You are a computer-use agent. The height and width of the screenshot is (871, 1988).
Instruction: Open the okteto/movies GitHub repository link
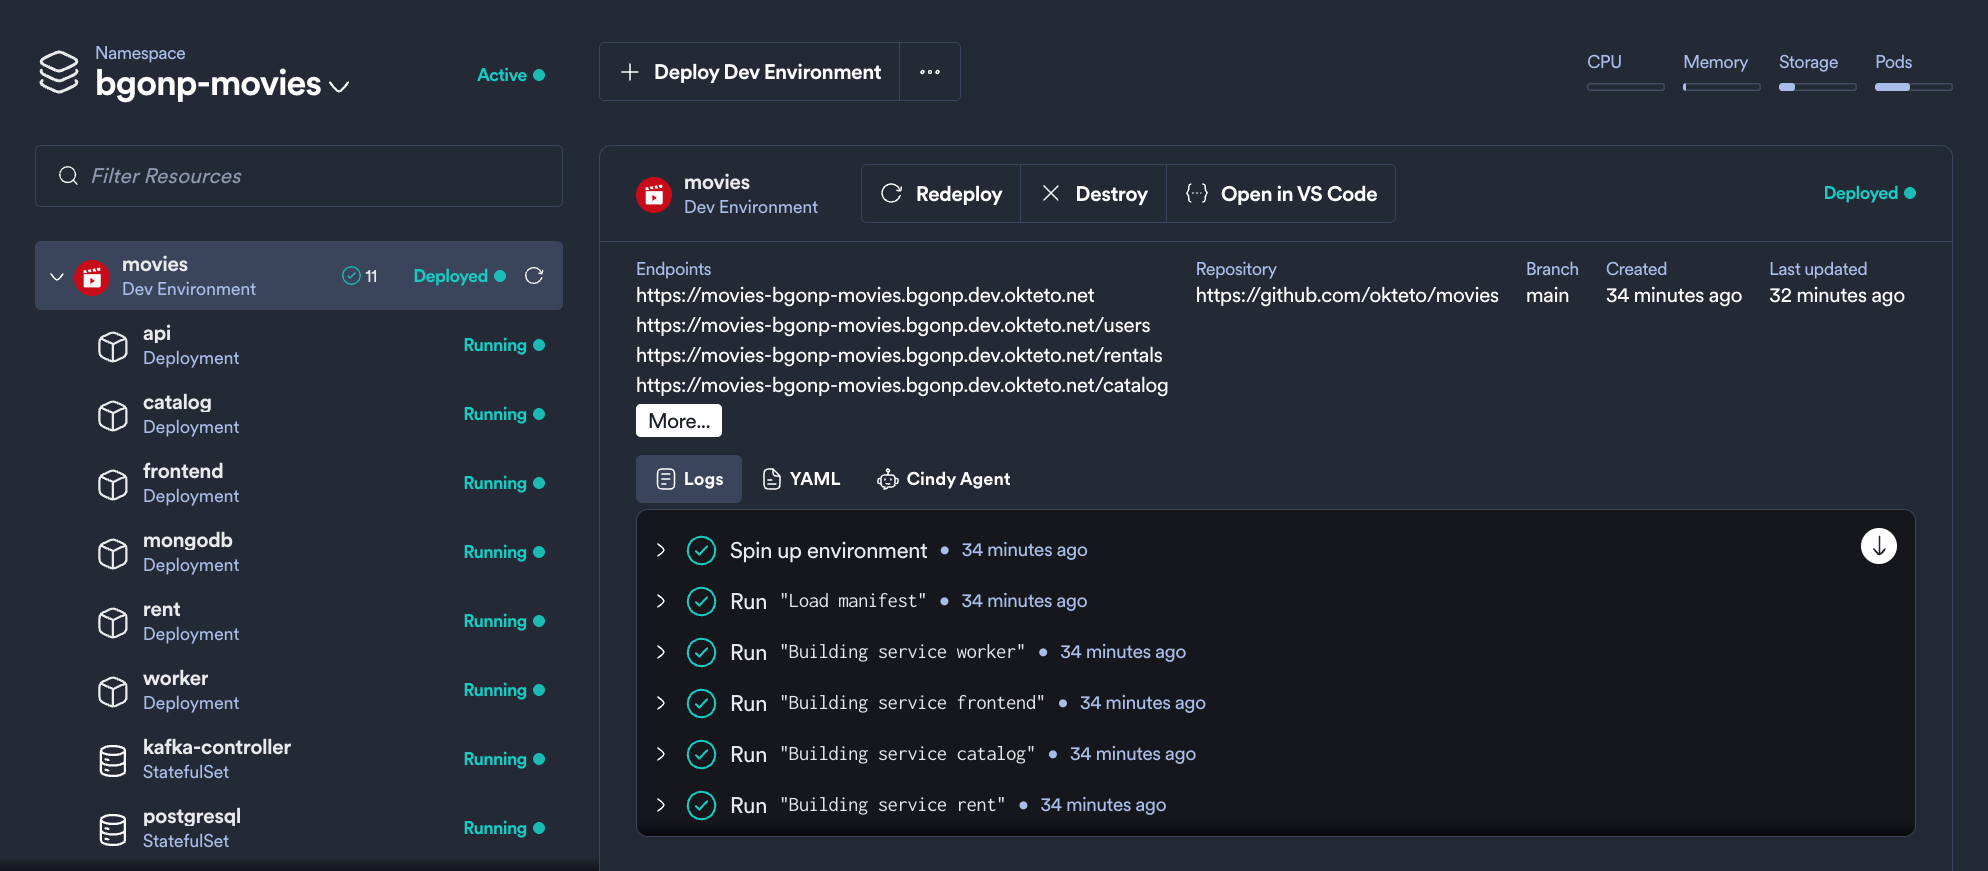coord(1346,296)
